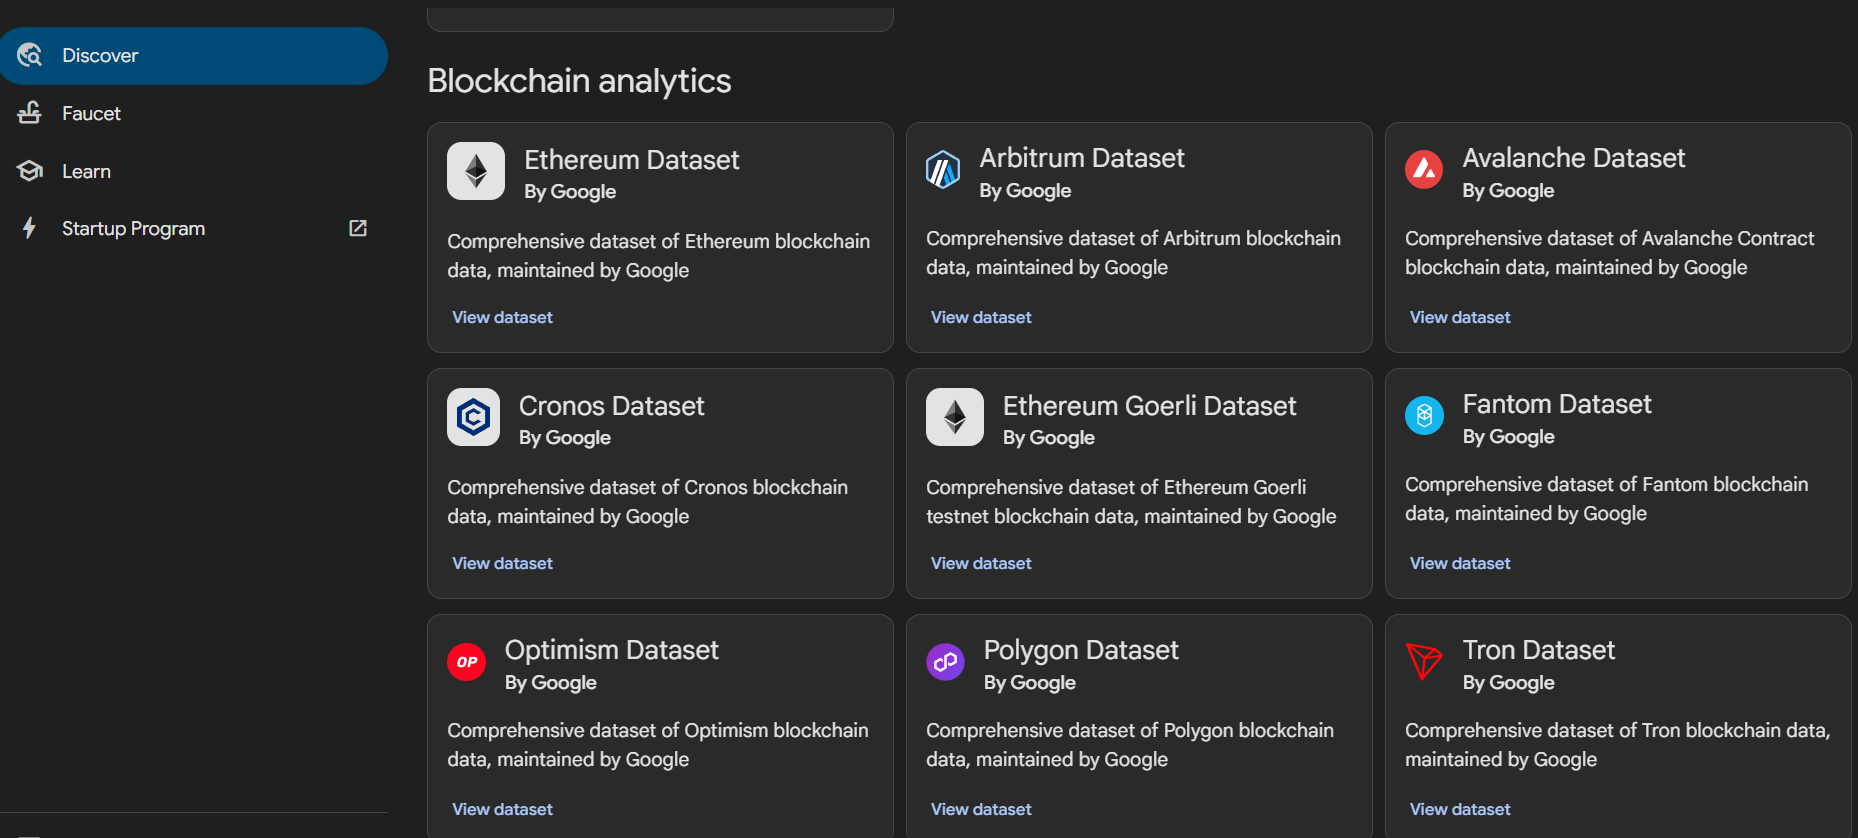
Task: Click the Polygon blockchain description text
Action: click(1130, 745)
